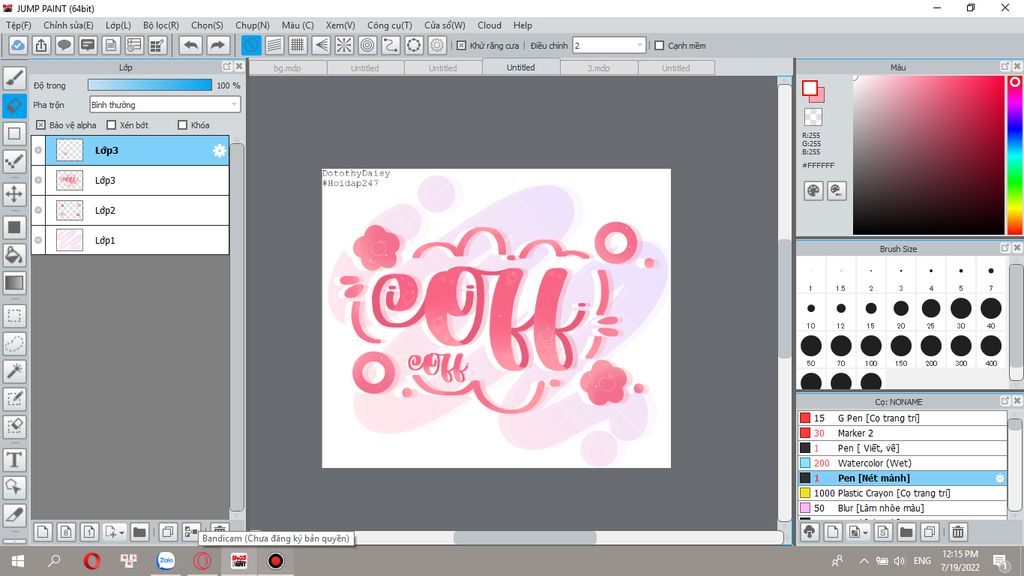This screenshot has height=576, width=1024.
Task: Enable Khóa layer lock checkbox
Action: click(183, 125)
